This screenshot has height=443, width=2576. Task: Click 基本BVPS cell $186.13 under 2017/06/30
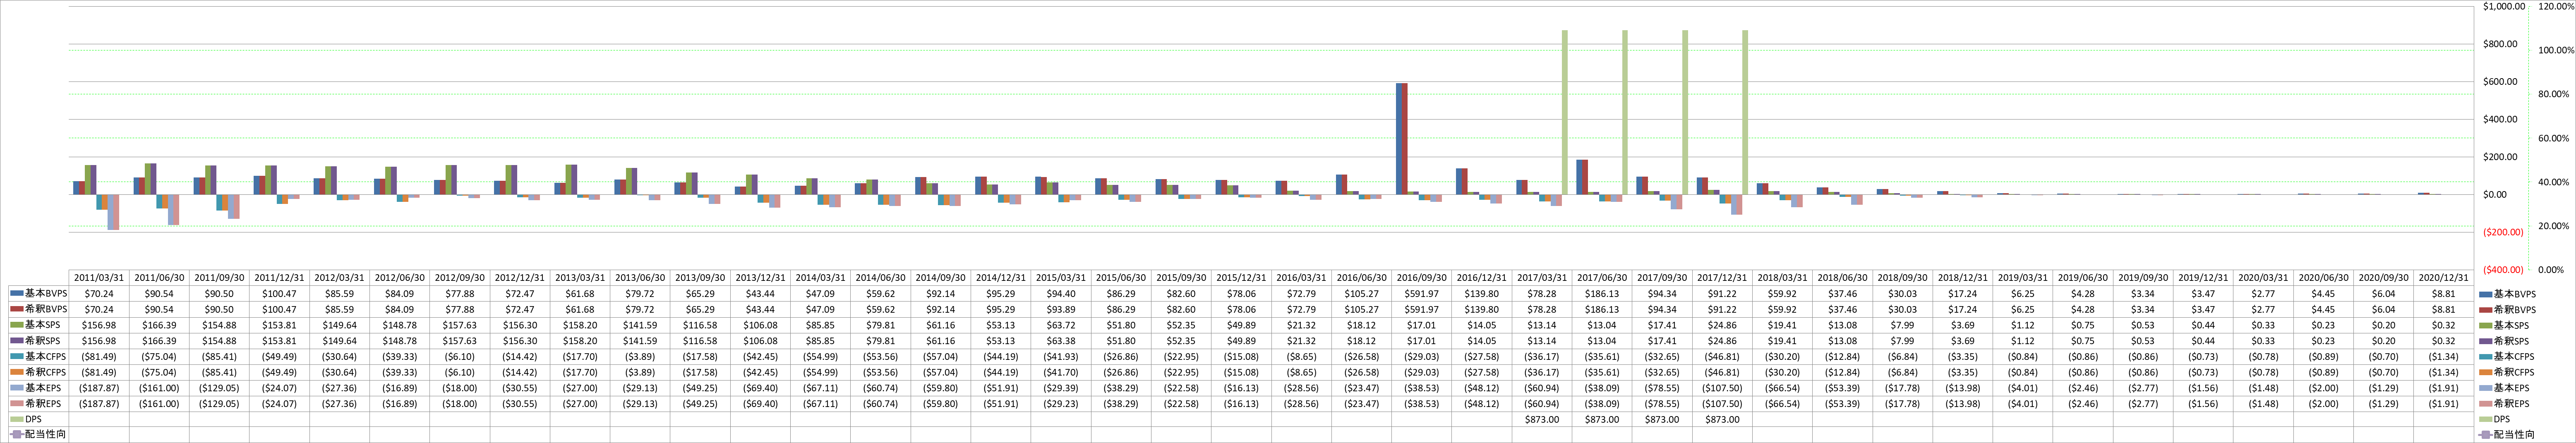(1602, 294)
